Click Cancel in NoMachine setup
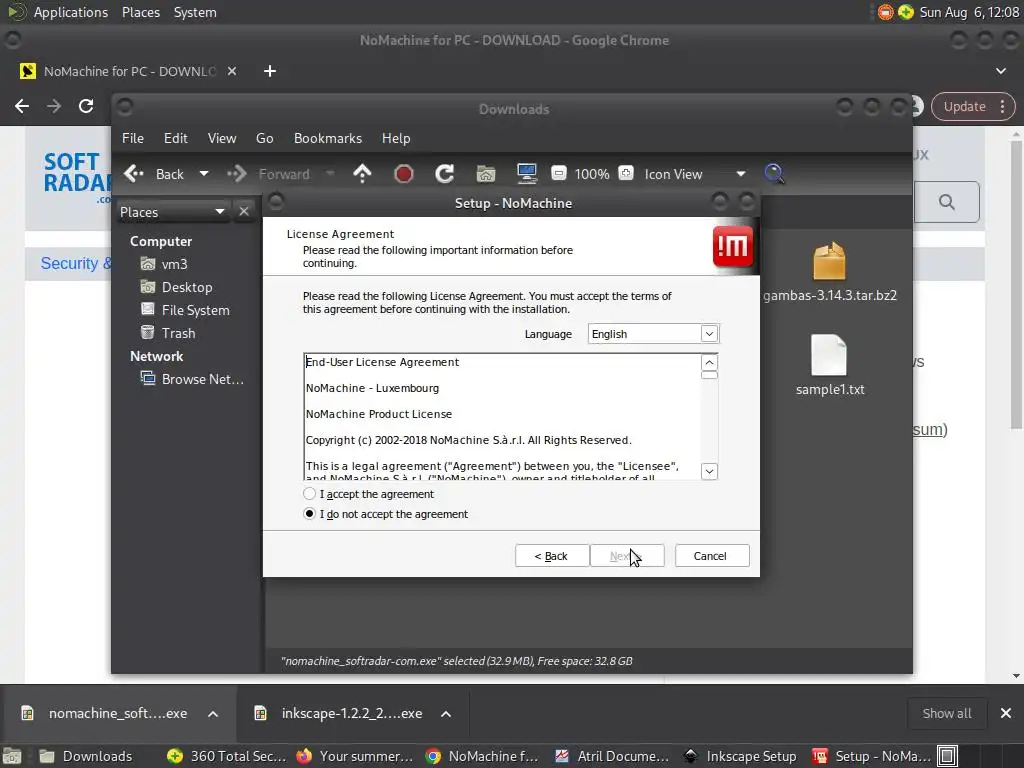Image resolution: width=1024 pixels, height=768 pixels. 712,556
